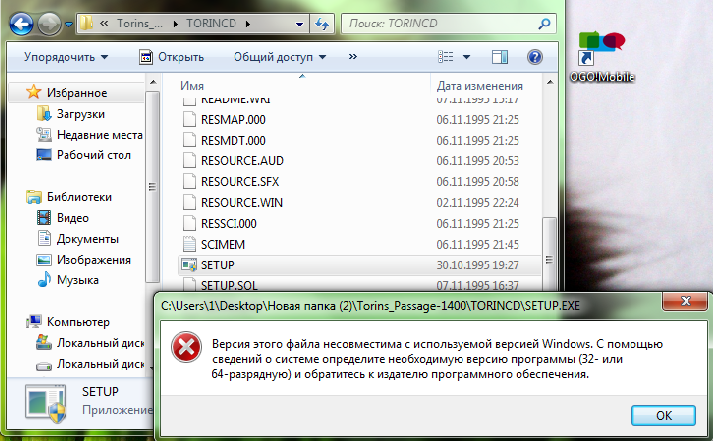Click the Torins_ breadcrumb segment

click(140, 23)
